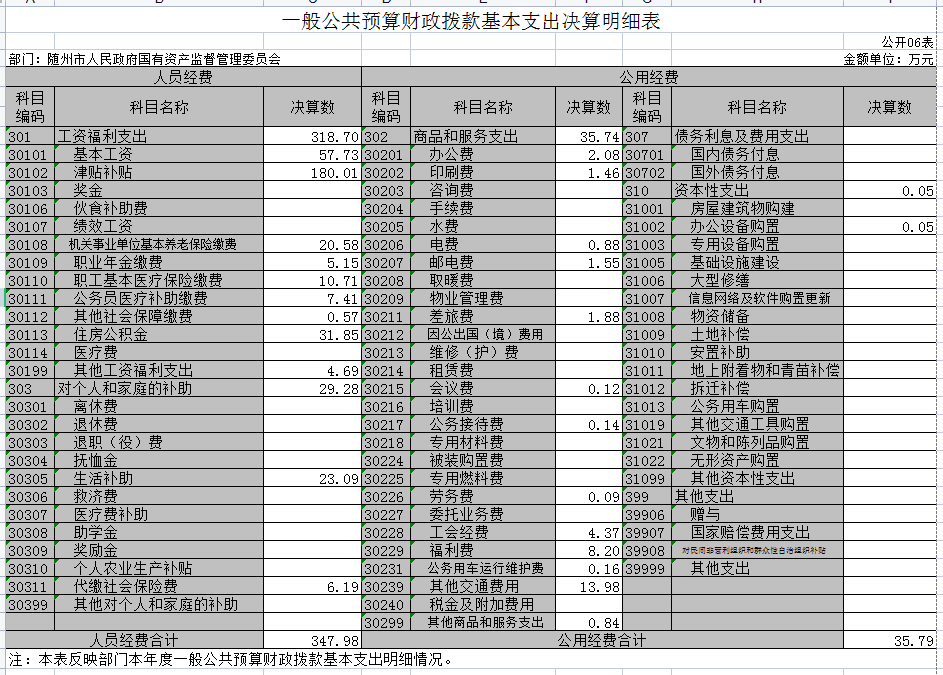943x675 pixels.
Task: Click the 公务用车运行维护费 cell
Action: (483, 569)
